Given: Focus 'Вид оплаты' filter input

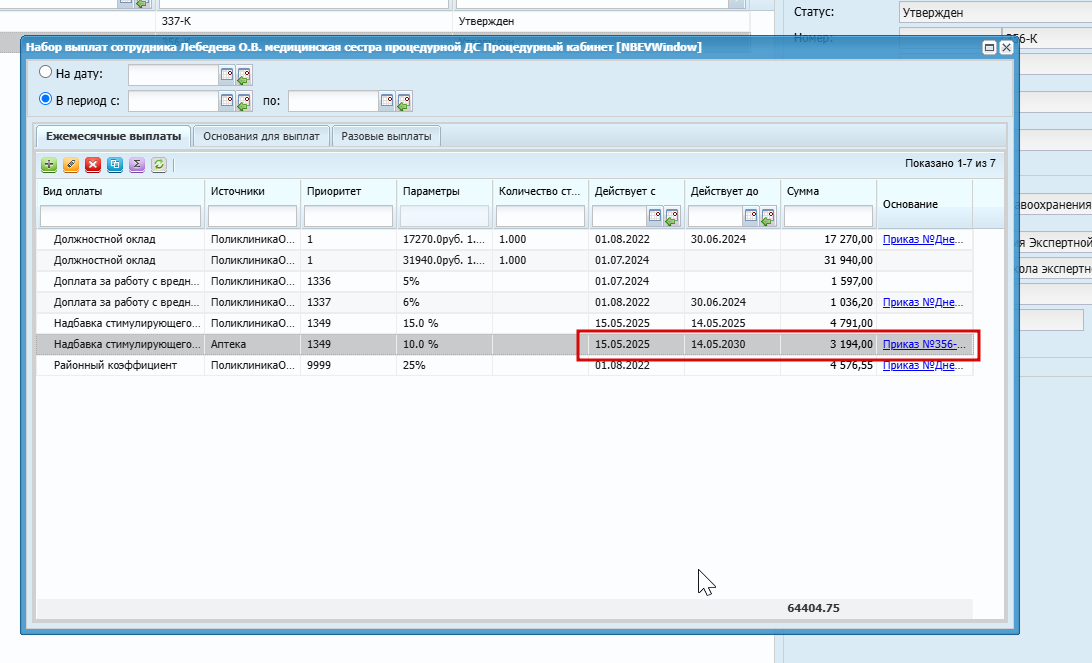Looking at the screenshot, I should coord(120,216).
